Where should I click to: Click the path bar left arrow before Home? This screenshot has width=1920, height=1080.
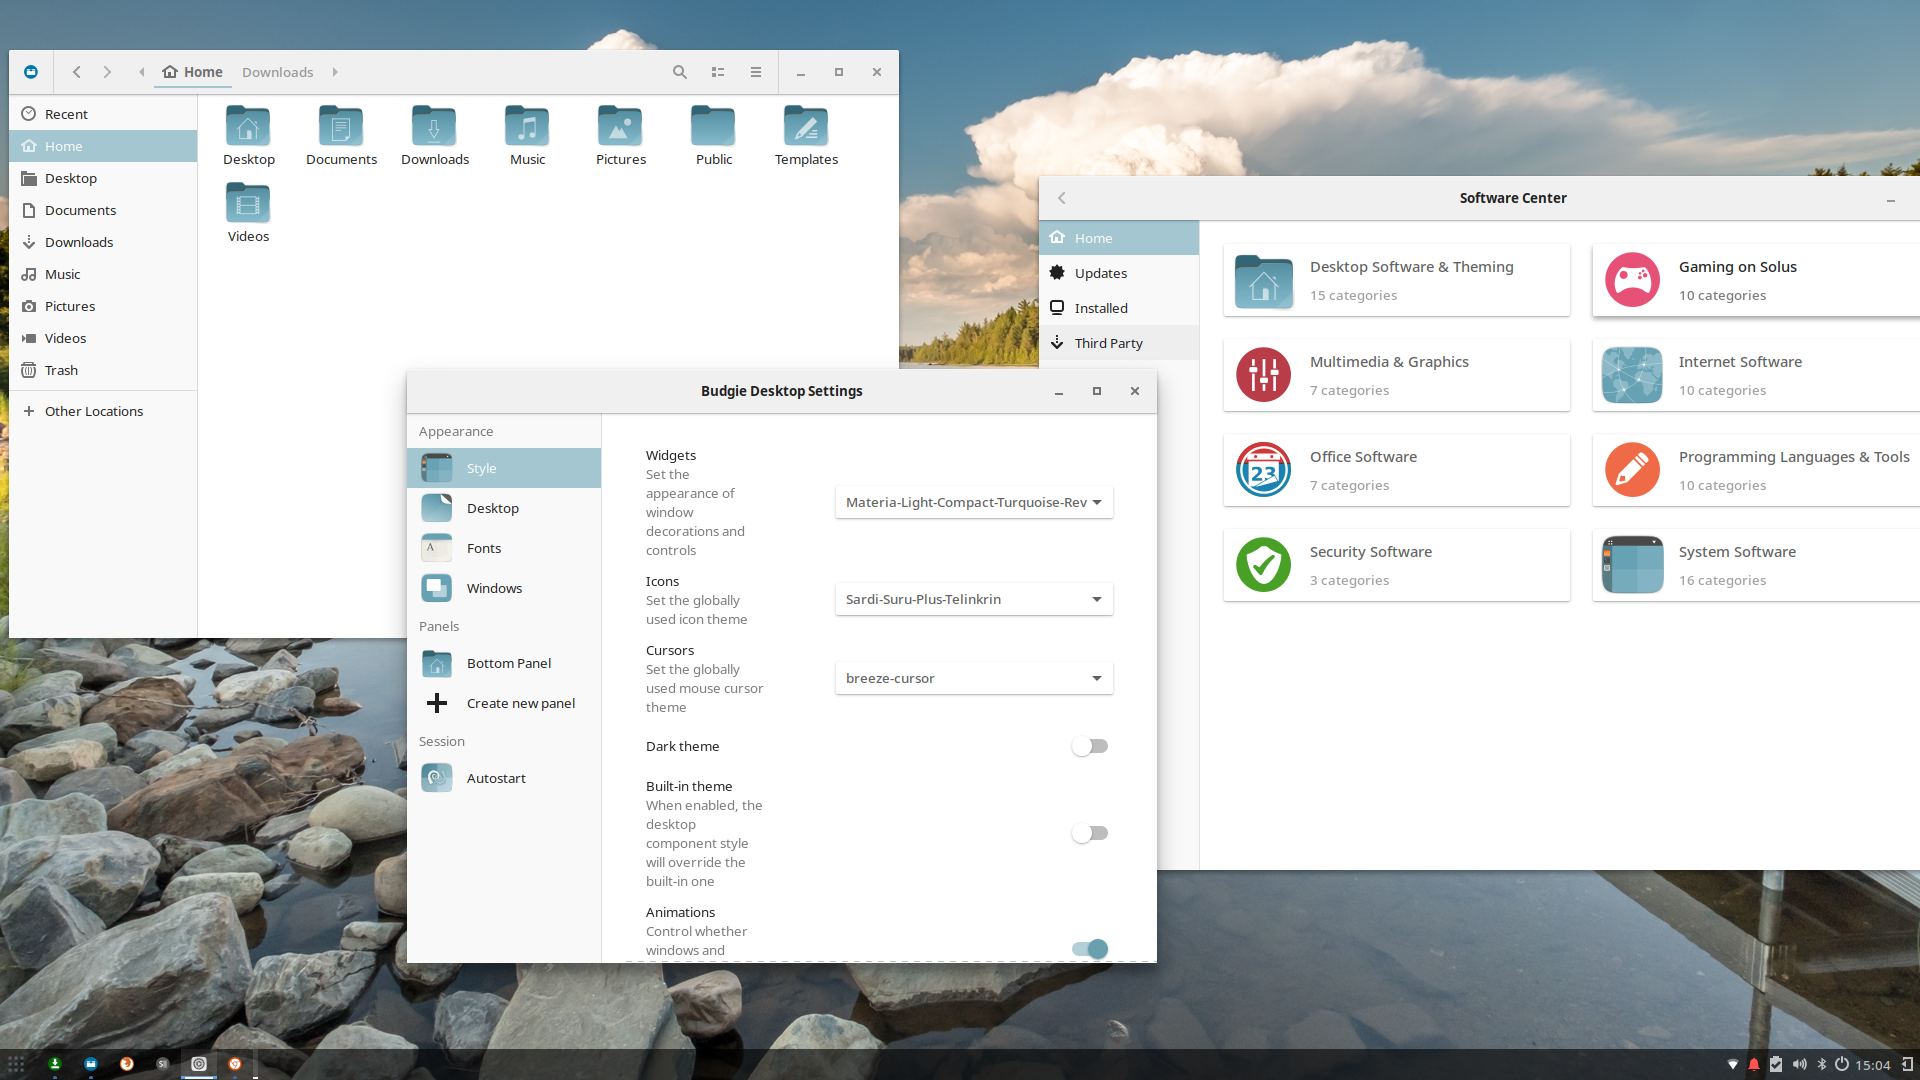click(x=142, y=72)
